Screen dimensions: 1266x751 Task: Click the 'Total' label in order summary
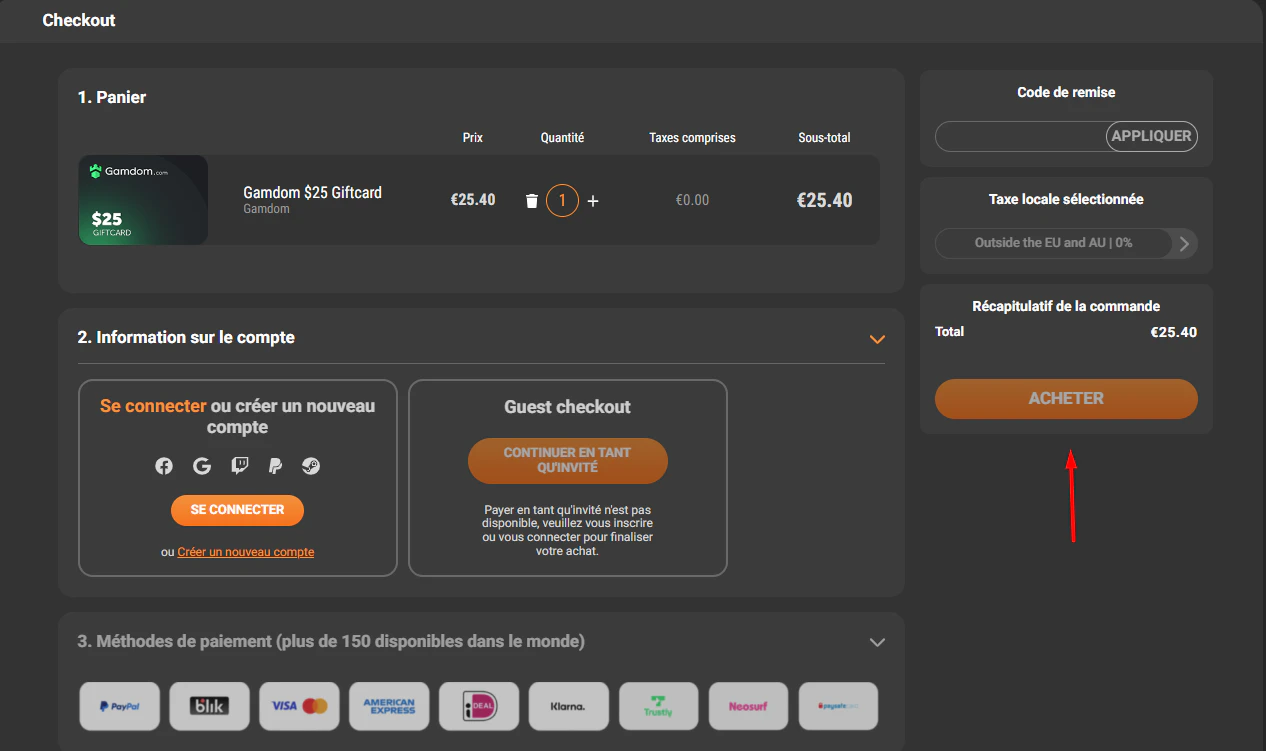949,331
